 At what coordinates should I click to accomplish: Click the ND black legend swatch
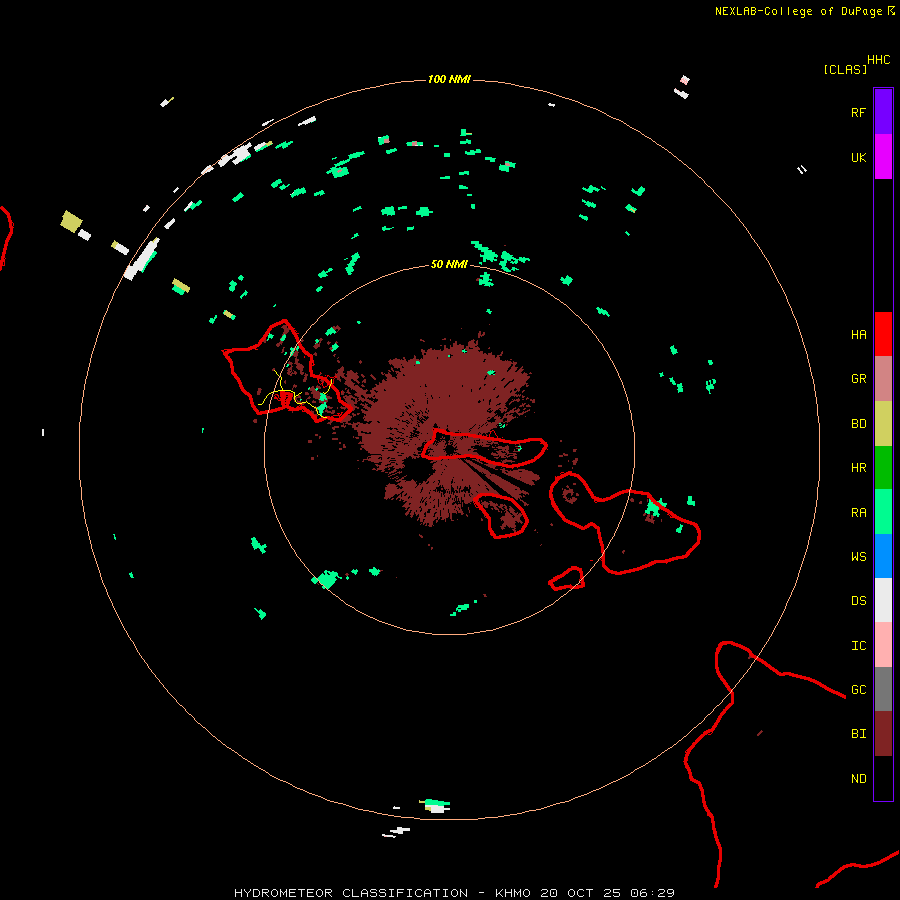point(883,778)
